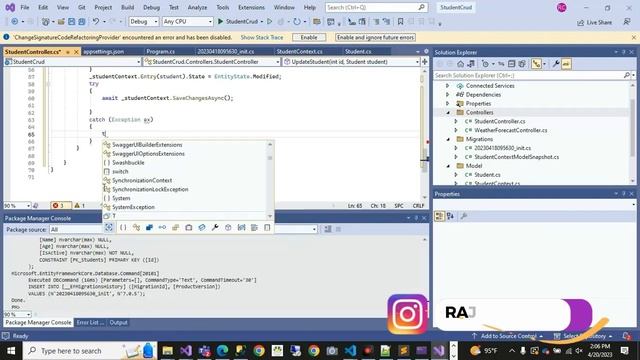Viewport: 640px width, 360px height.
Task: Open the Extensions menu
Action: [251, 7]
